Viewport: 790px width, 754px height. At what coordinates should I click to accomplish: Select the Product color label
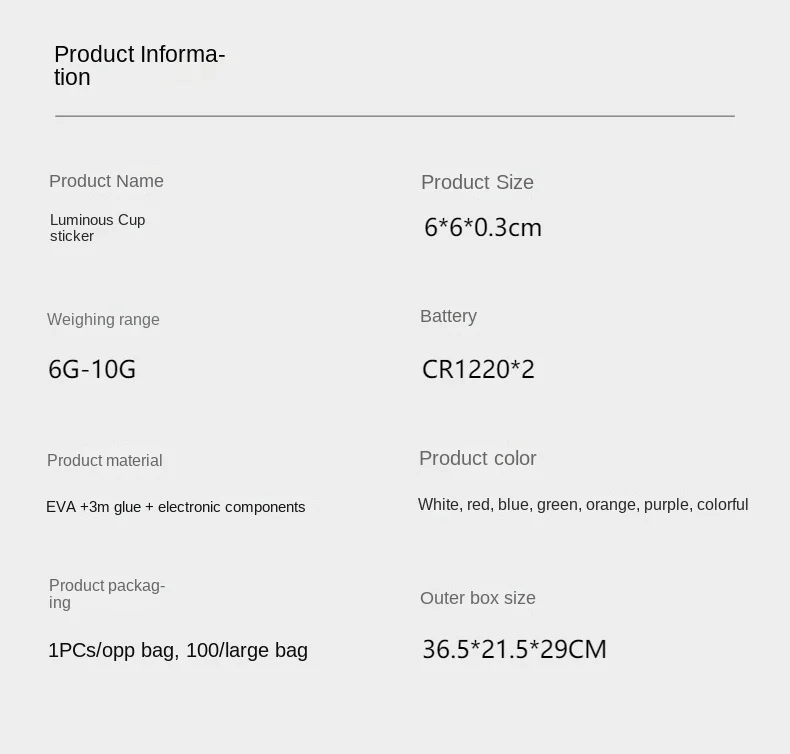coord(477,458)
